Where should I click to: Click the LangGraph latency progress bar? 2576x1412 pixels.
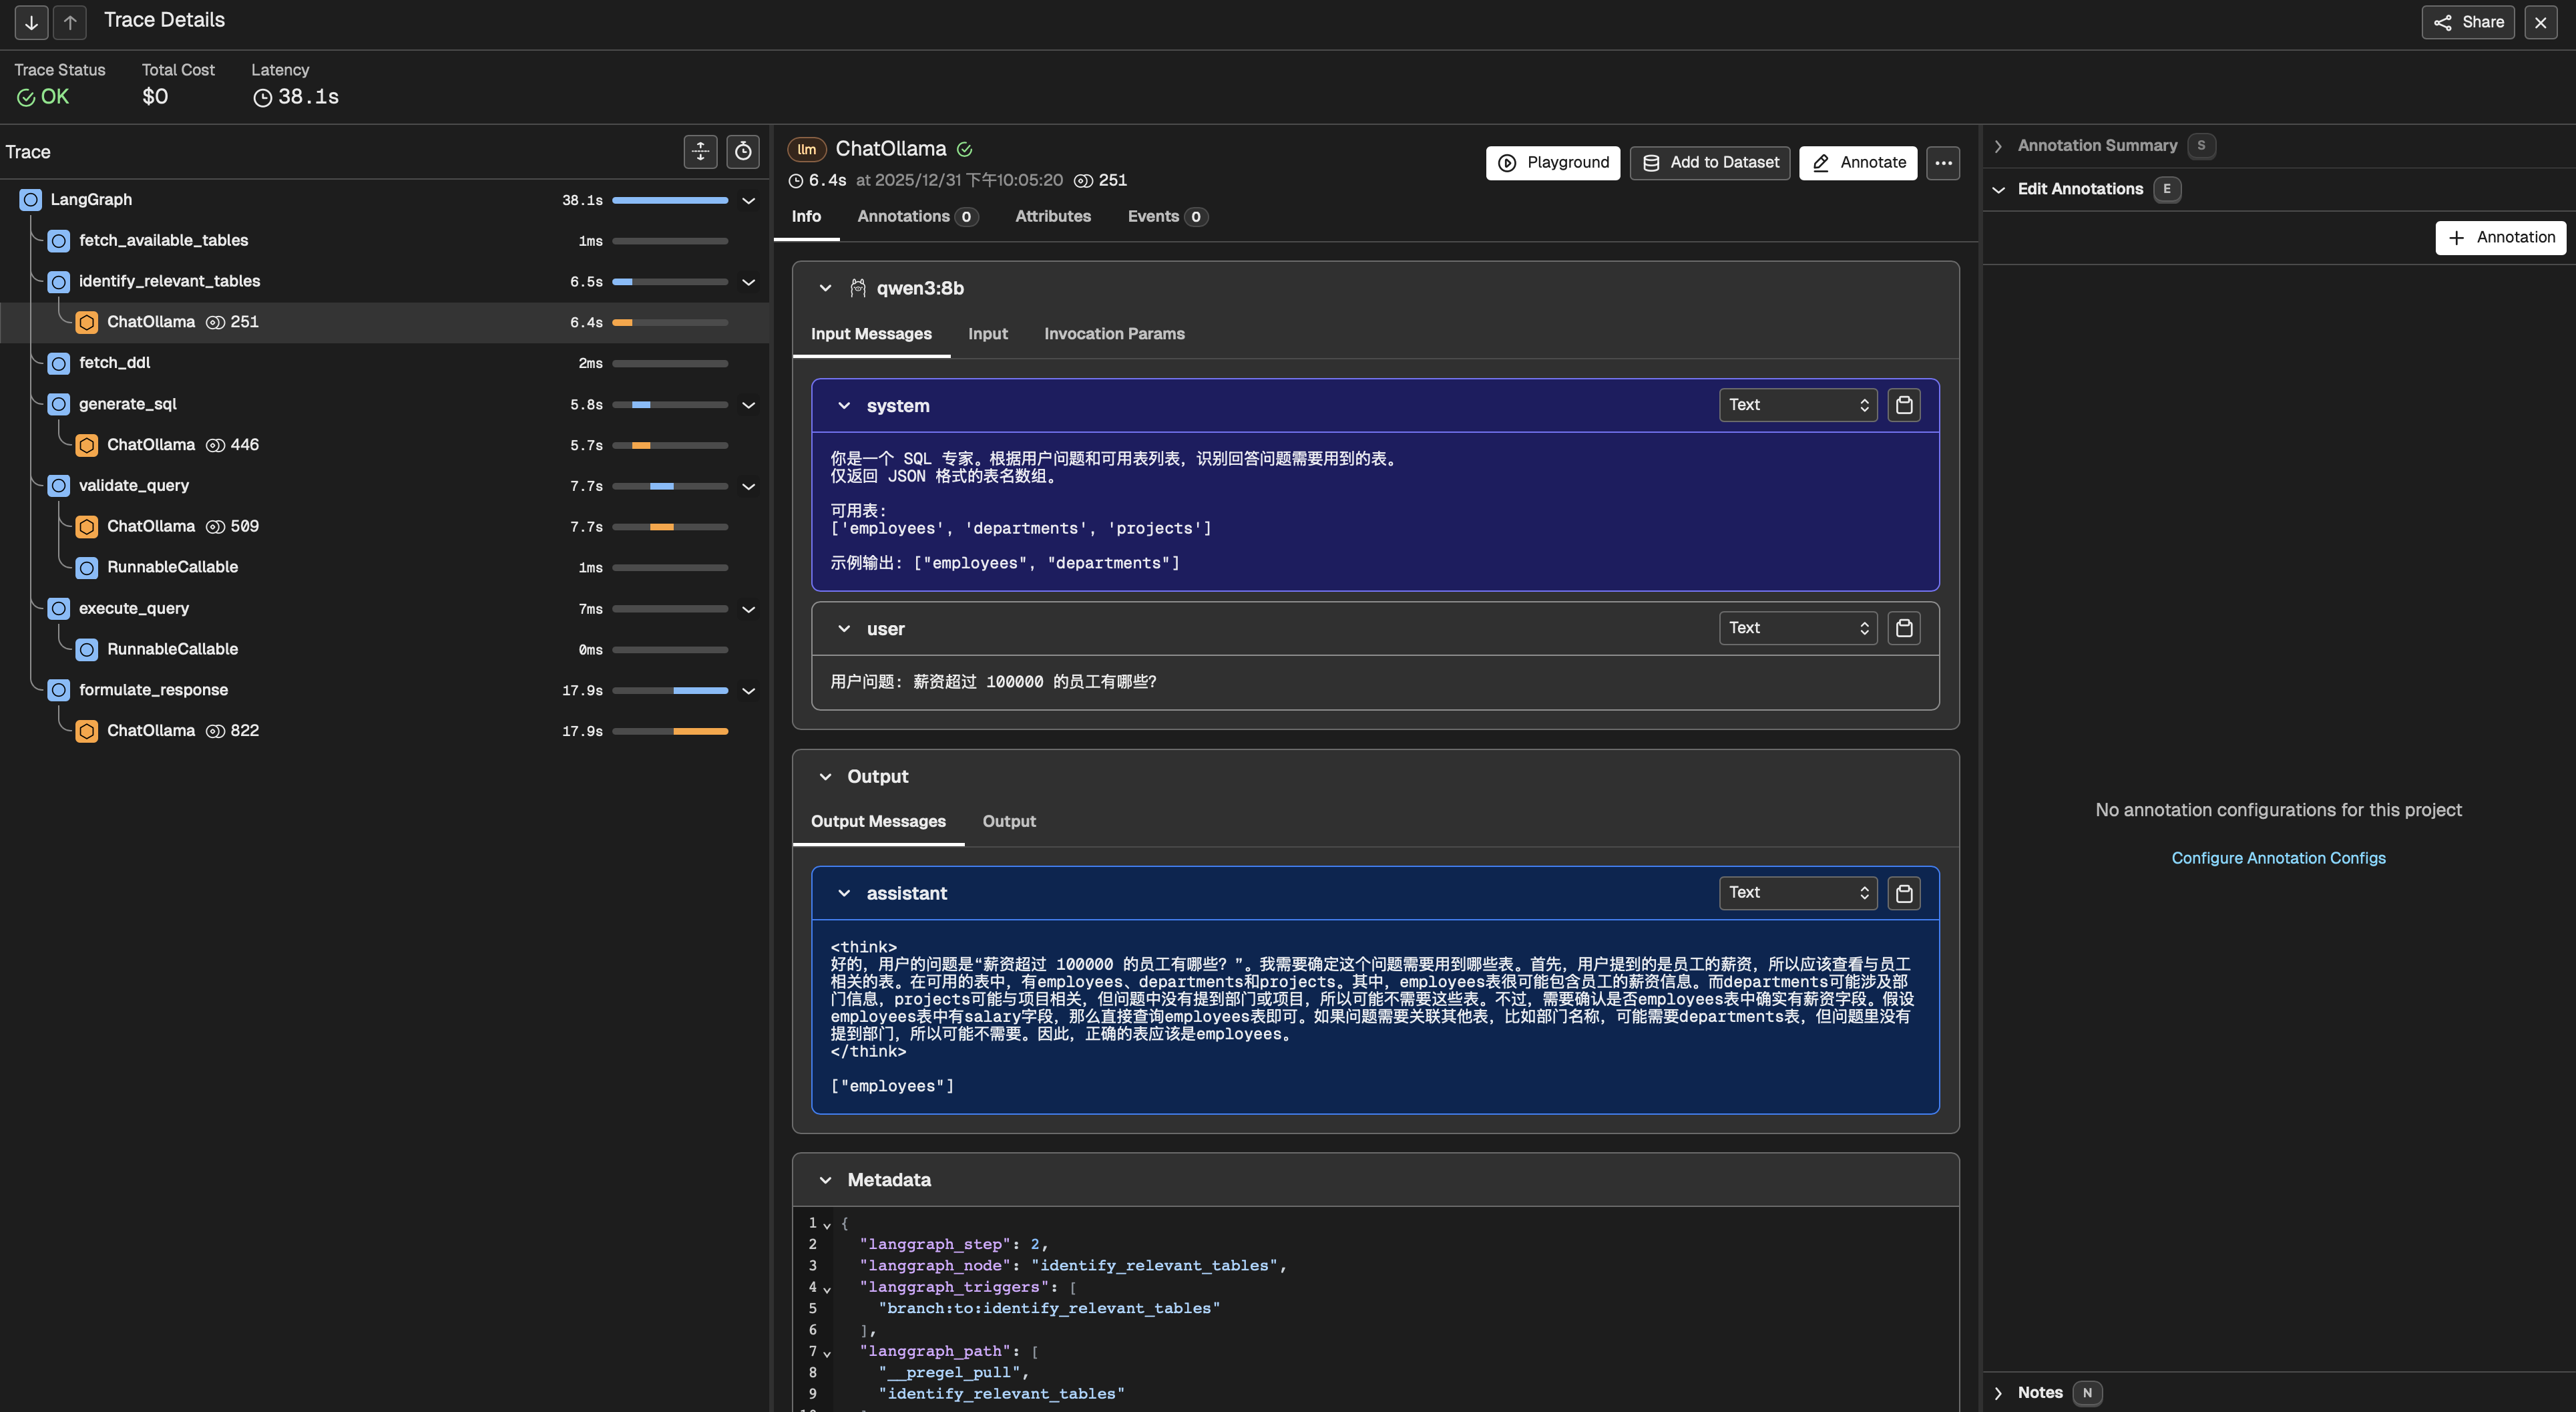pyautogui.click(x=669, y=200)
